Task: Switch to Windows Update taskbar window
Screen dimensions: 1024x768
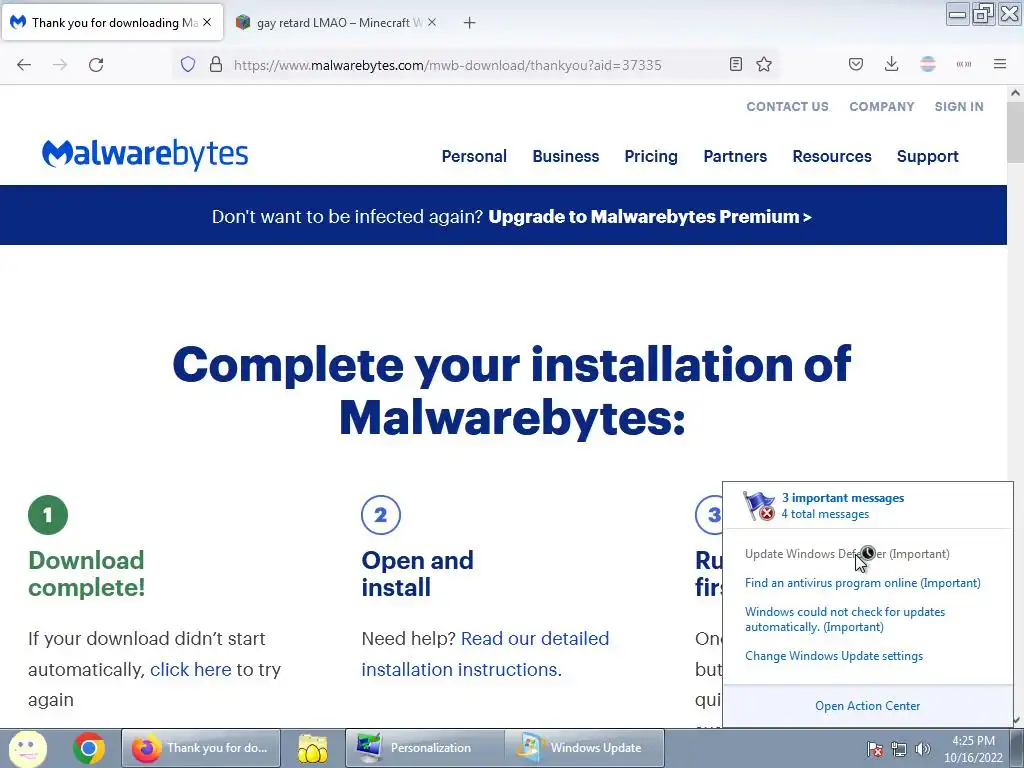Action: click(x=584, y=748)
